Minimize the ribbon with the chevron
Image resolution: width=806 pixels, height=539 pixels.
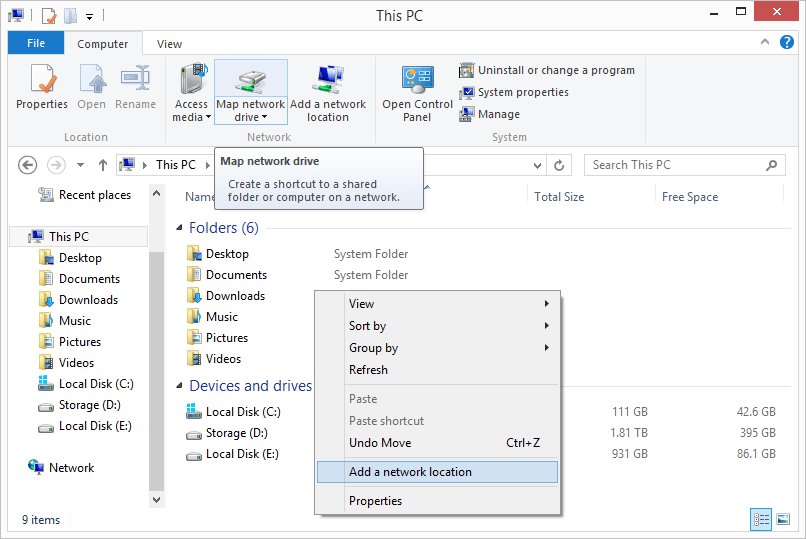[767, 43]
